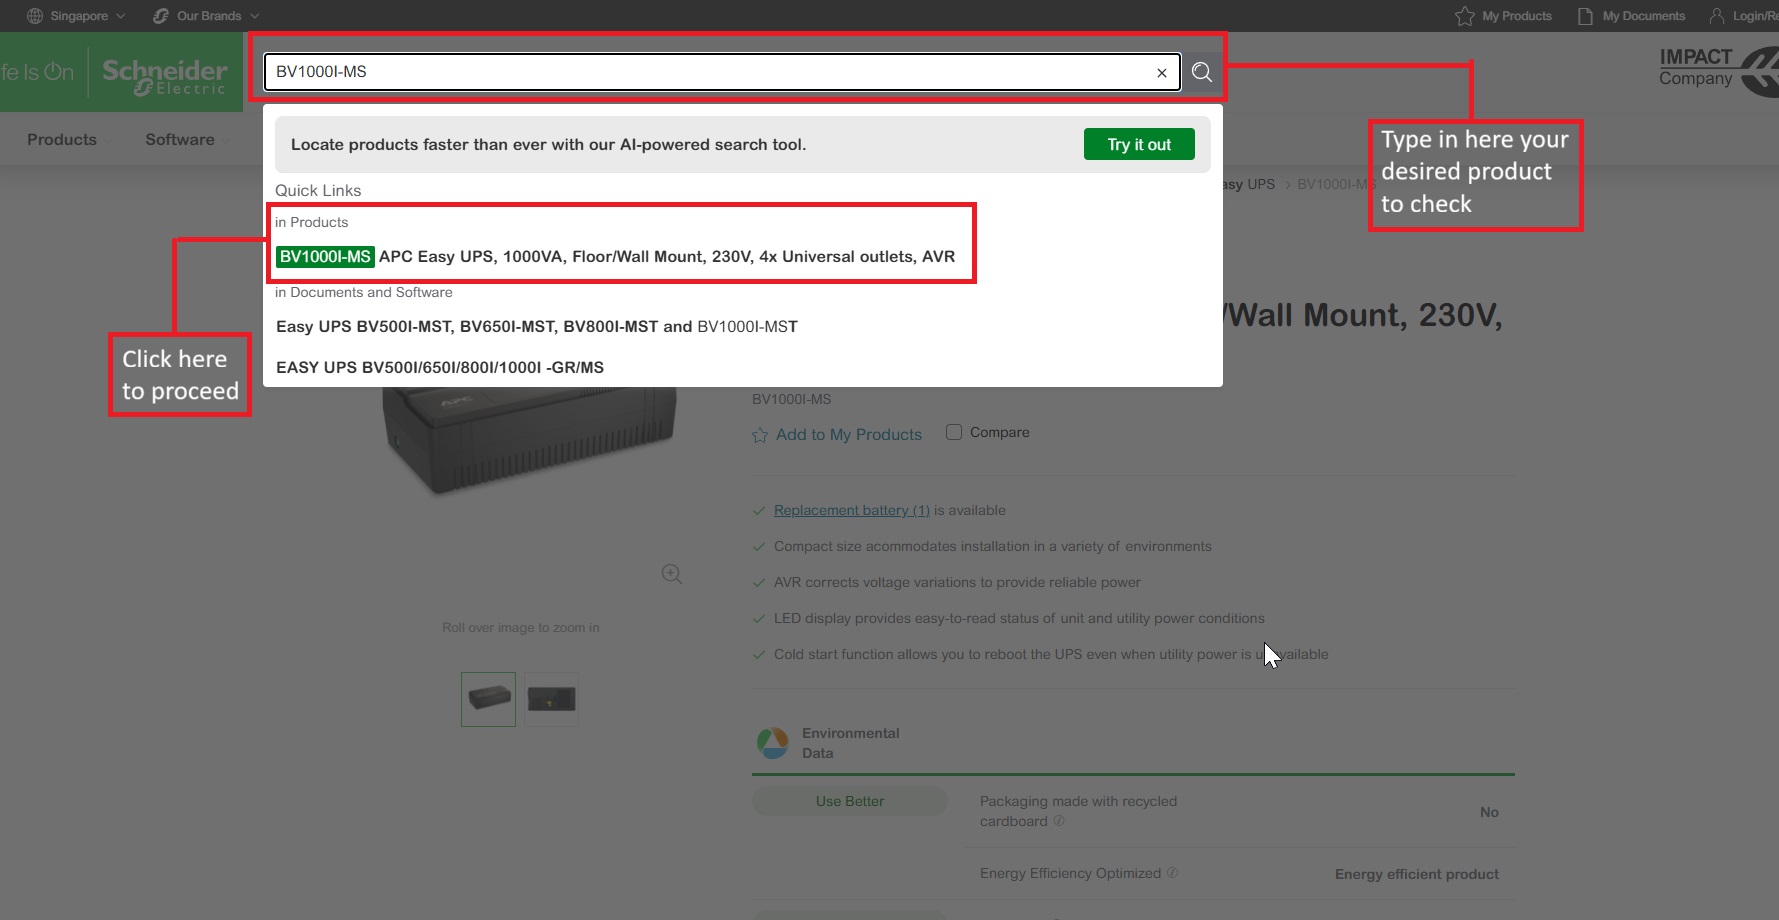Screen dimensions: 1779x920
Task: Tick the Compare checkbox
Action: (x=954, y=432)
